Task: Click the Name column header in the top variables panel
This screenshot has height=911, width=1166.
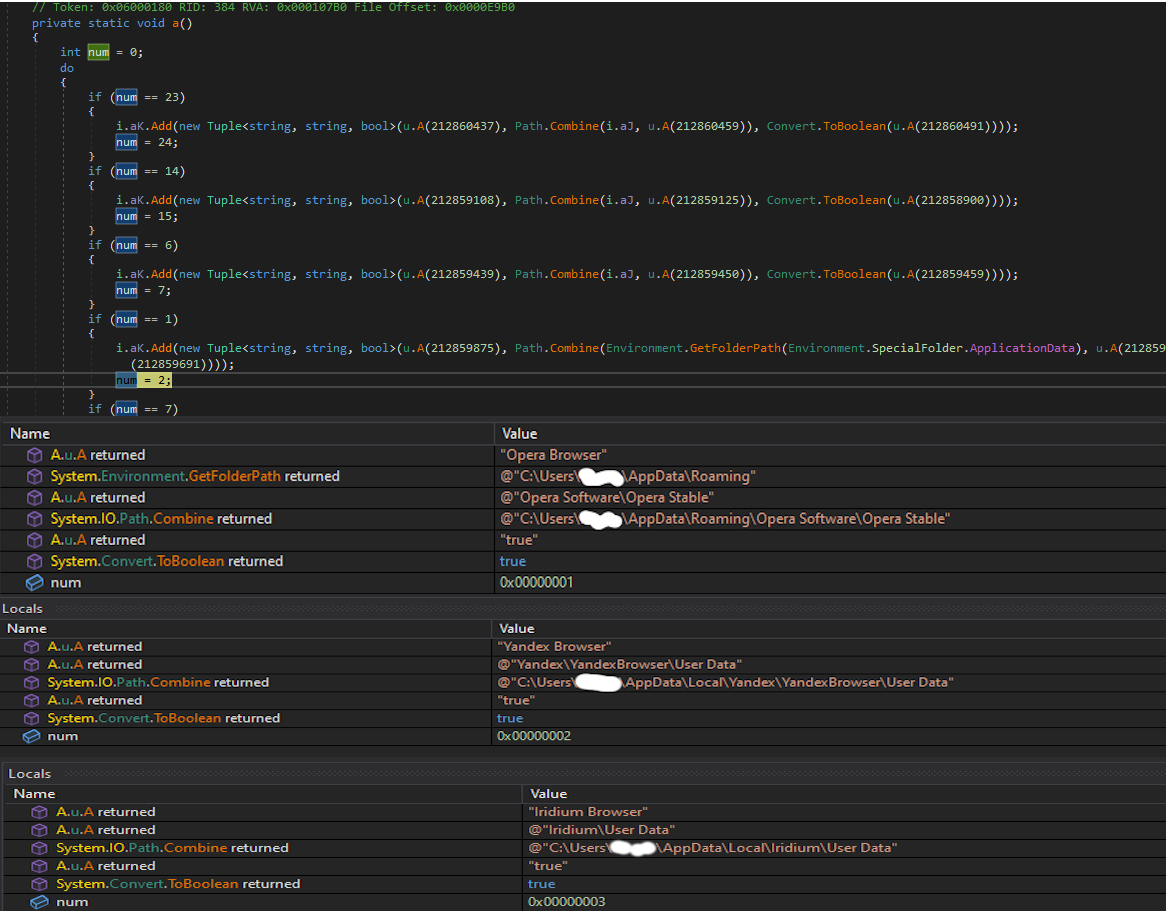Action: point(29,433)
